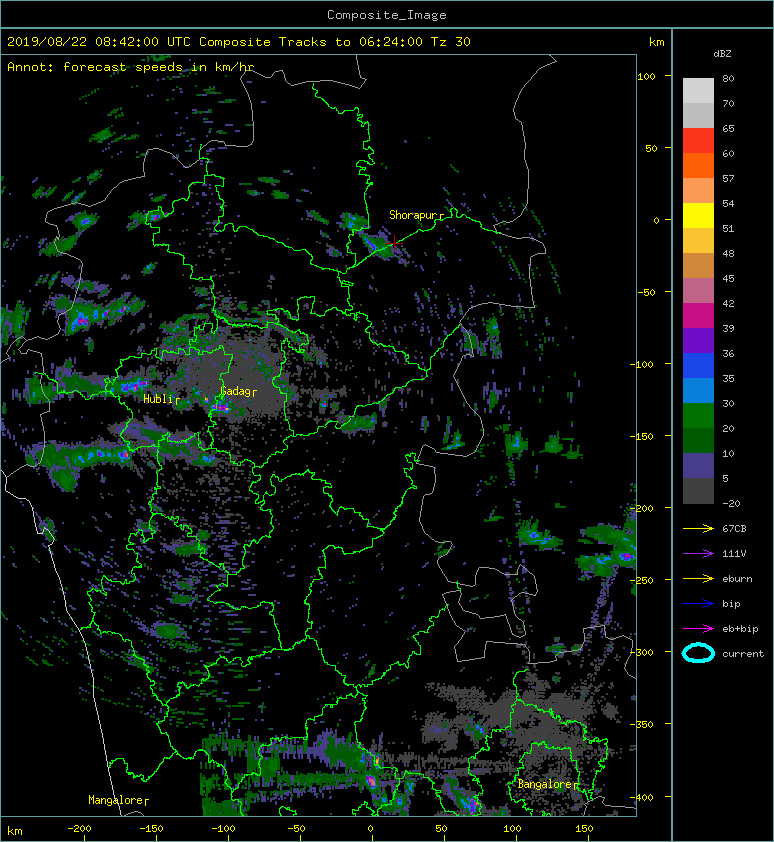Viewport: 774px width, 842px height.
Task: Click the 150 tick on the horizontal km axis
Action: pos(584,829)
